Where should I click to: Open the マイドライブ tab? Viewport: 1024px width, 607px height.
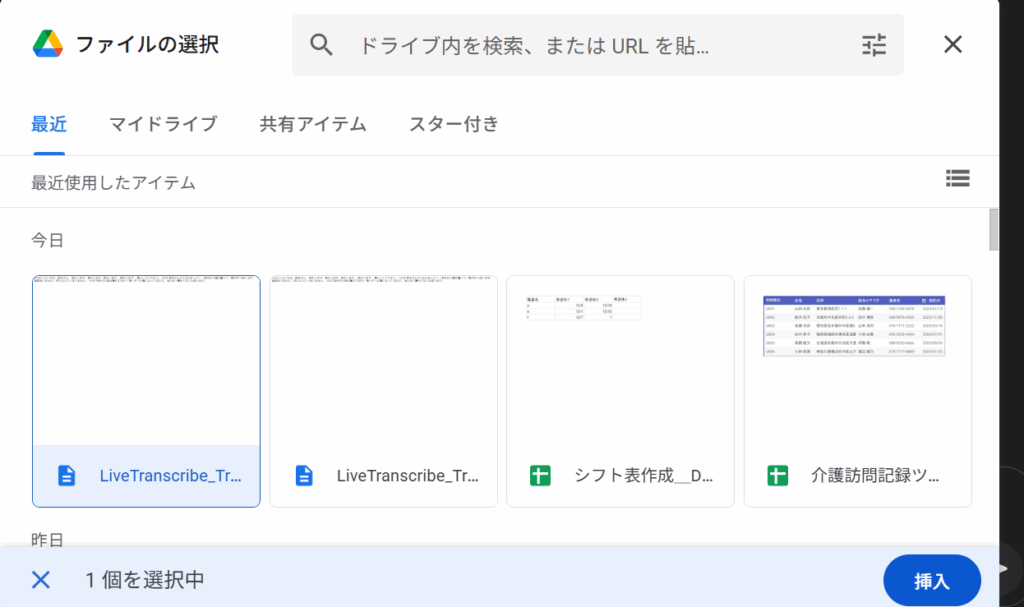click(x=163, y=125)
